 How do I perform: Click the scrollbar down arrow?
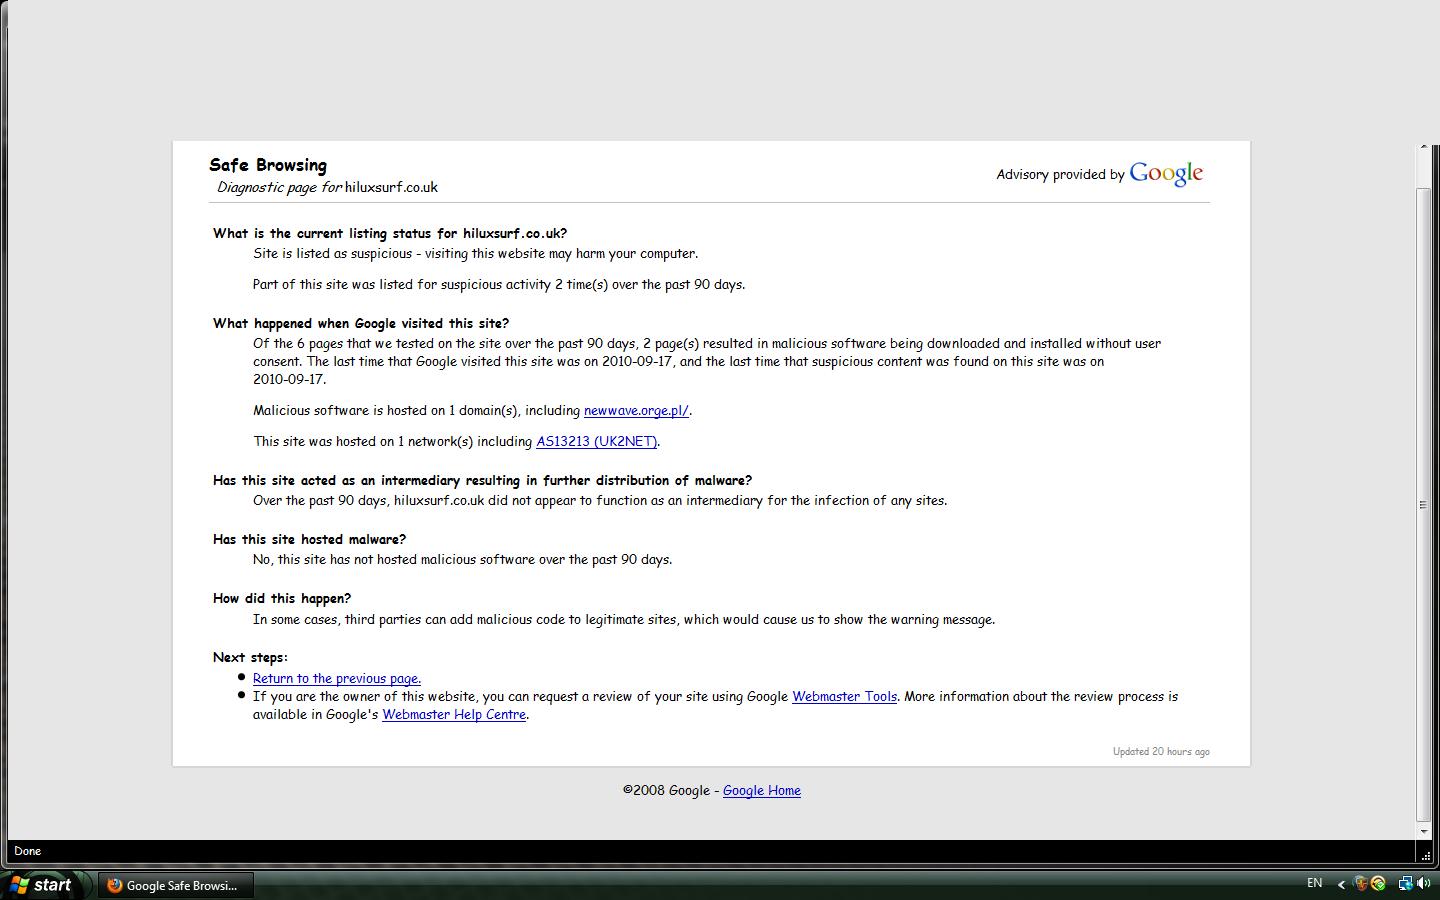coord(1424,830)
